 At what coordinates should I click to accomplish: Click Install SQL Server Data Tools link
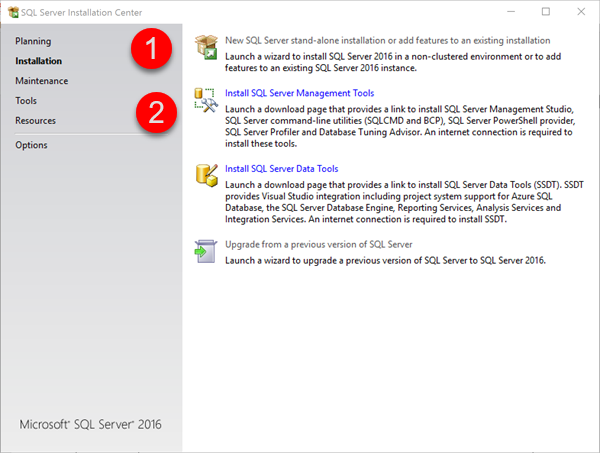[282, 169]
